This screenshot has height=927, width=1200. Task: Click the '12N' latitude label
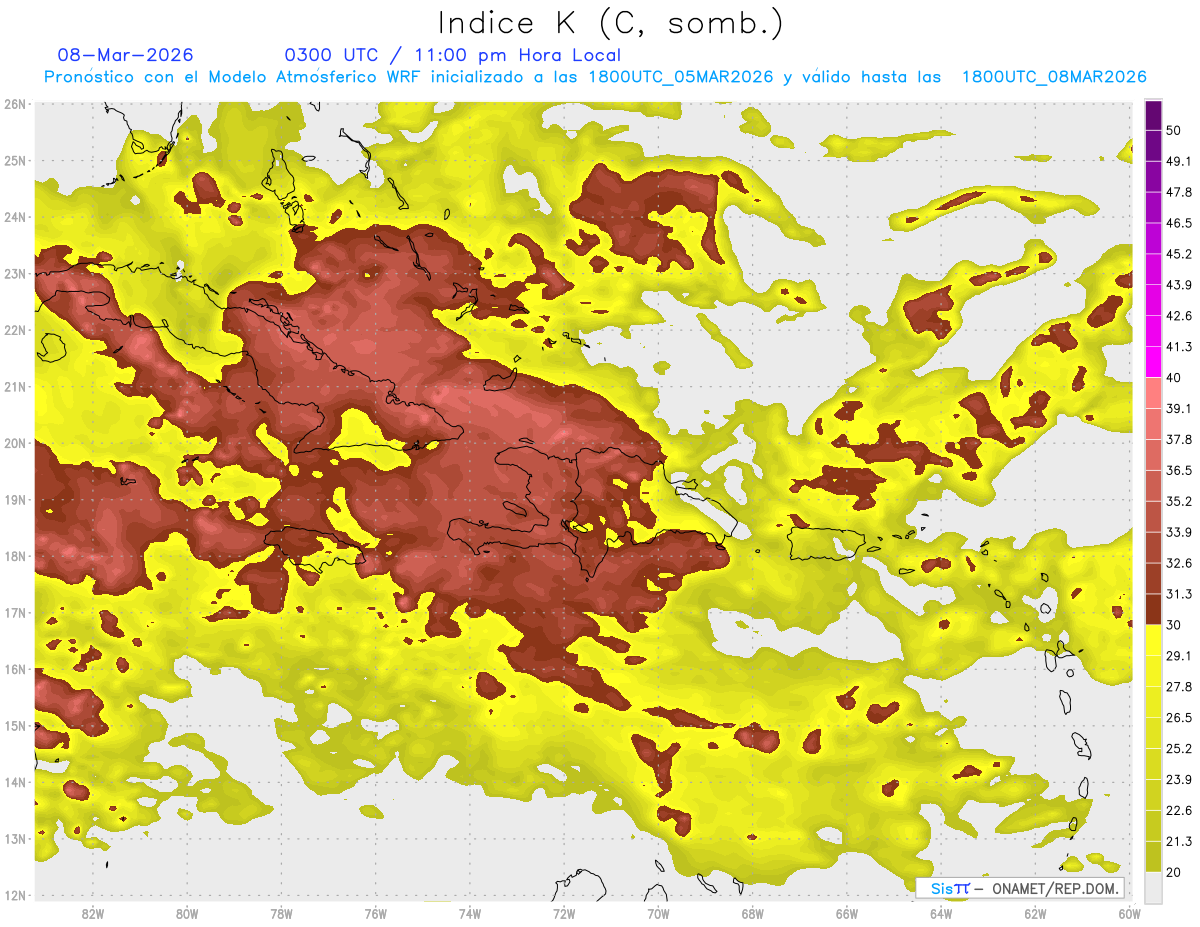(x=15, y=895)
